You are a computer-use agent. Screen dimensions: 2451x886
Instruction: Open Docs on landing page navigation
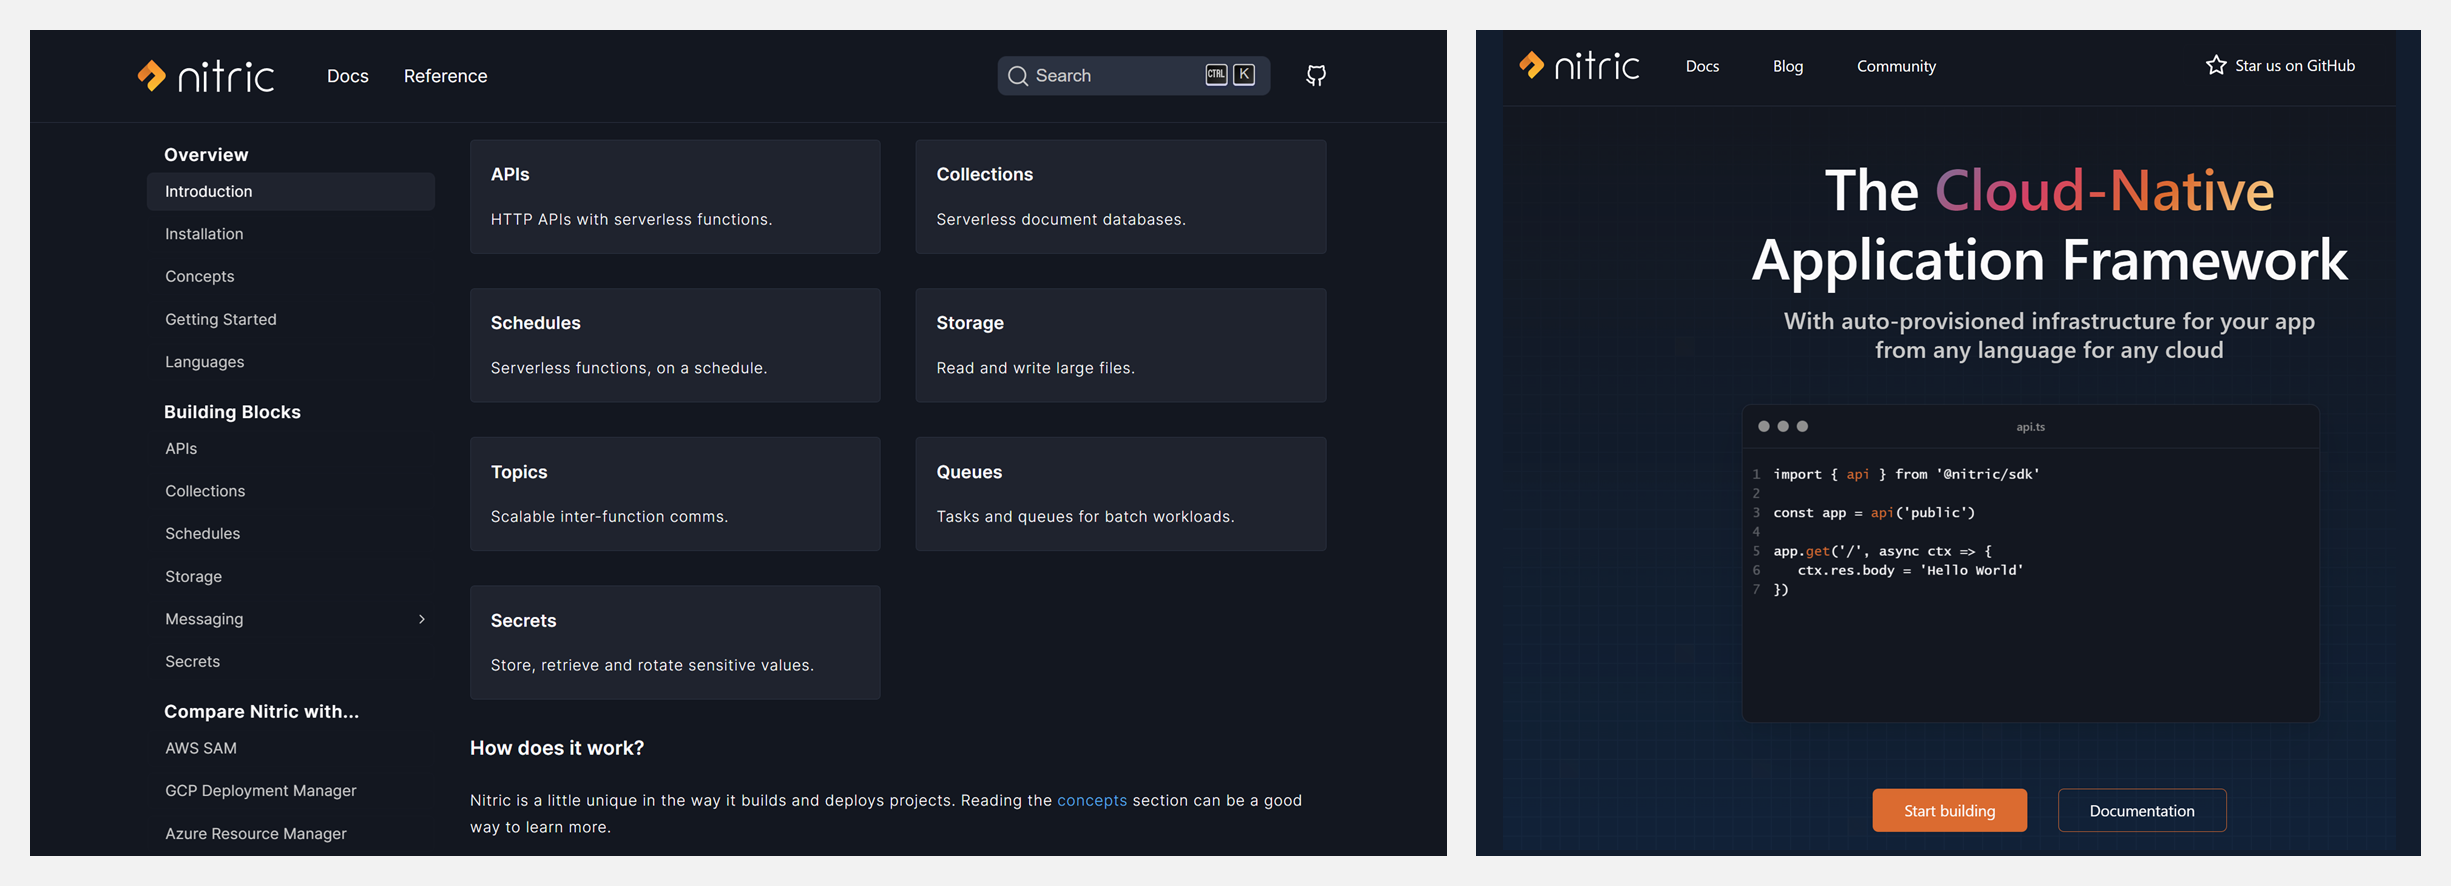[x=1702, y=66]
